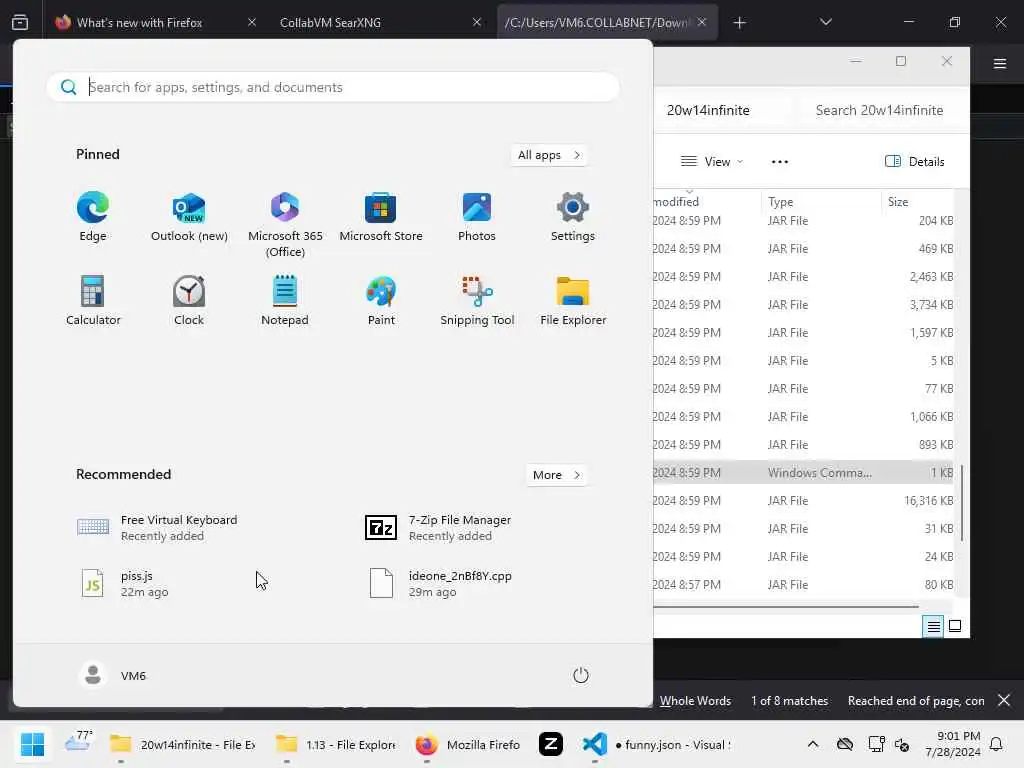This screenshot has height=768, width=1024.
Task: Open the clock and date flyout
Action: pyautogui.click(x=953, y=744)
